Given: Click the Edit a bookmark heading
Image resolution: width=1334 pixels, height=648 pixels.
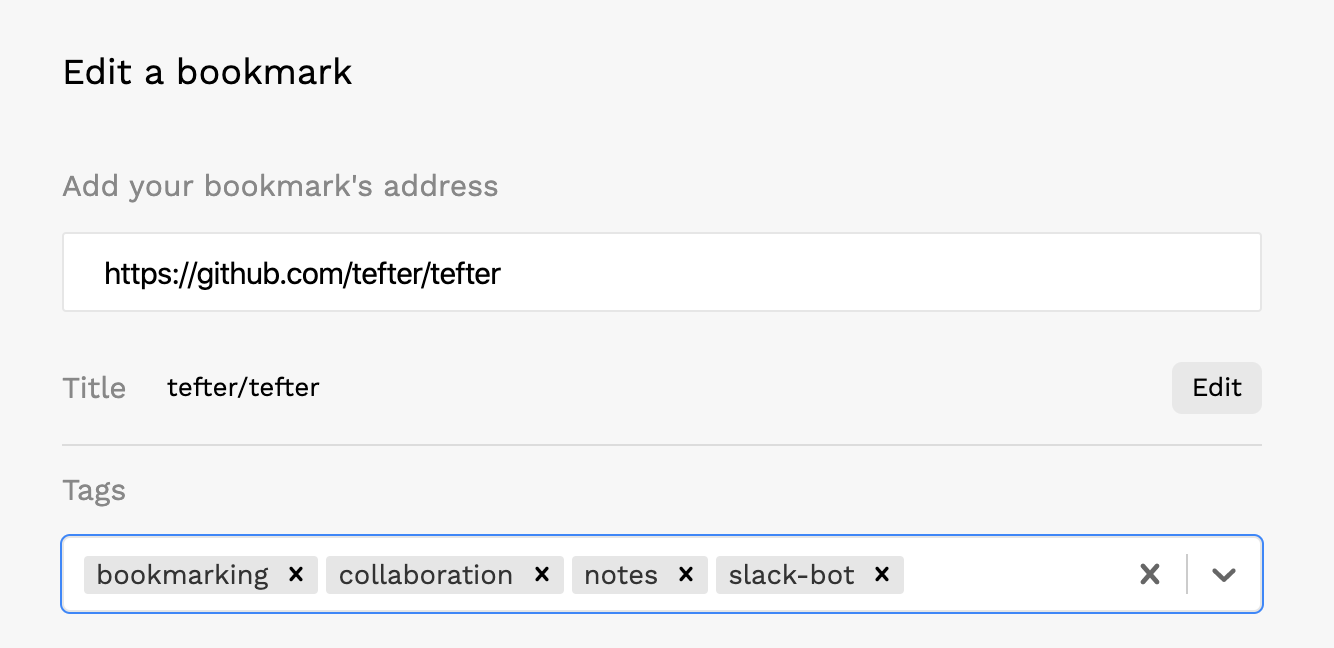Looking at the screenshot, I should [208, 72].
